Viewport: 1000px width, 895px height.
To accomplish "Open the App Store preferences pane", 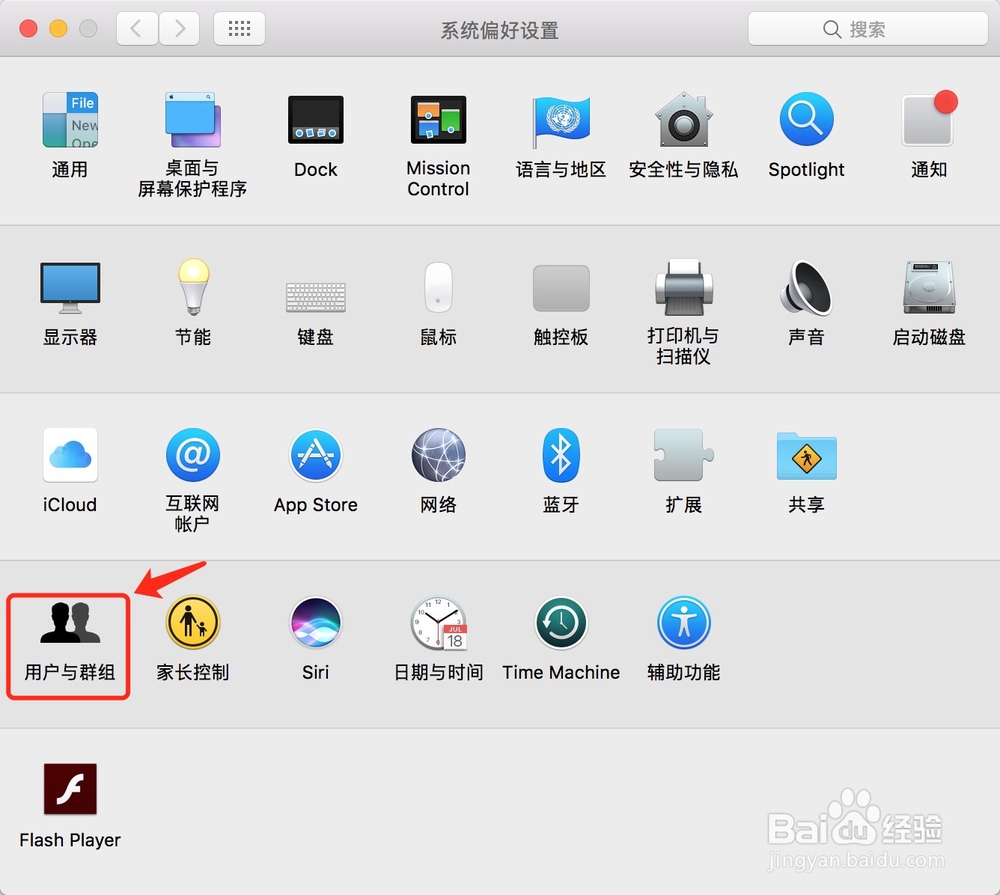I will (316, 455).
